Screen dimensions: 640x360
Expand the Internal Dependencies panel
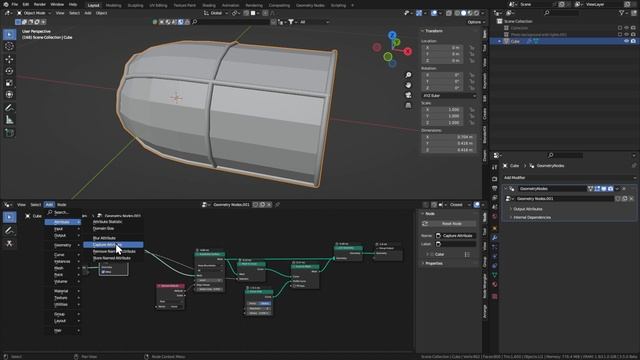(x=531, y=218)
